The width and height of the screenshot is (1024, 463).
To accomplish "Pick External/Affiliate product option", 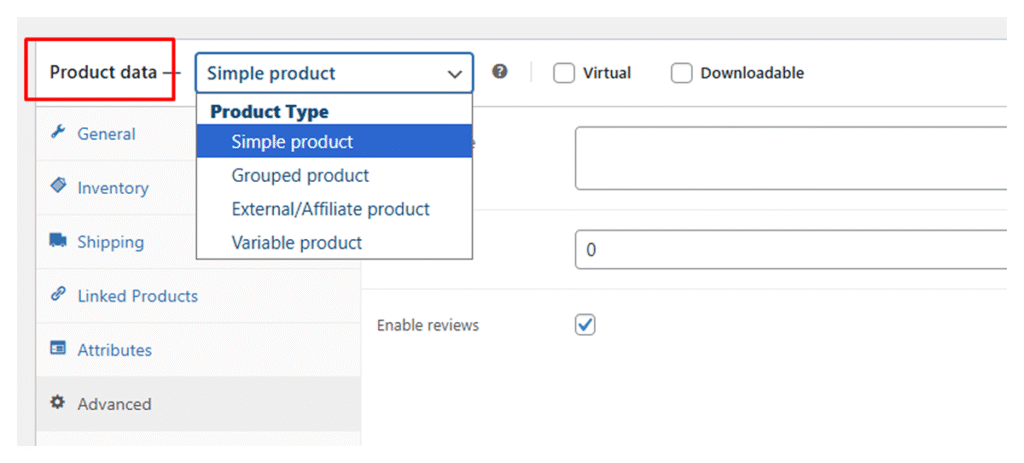I will [330, 210].
